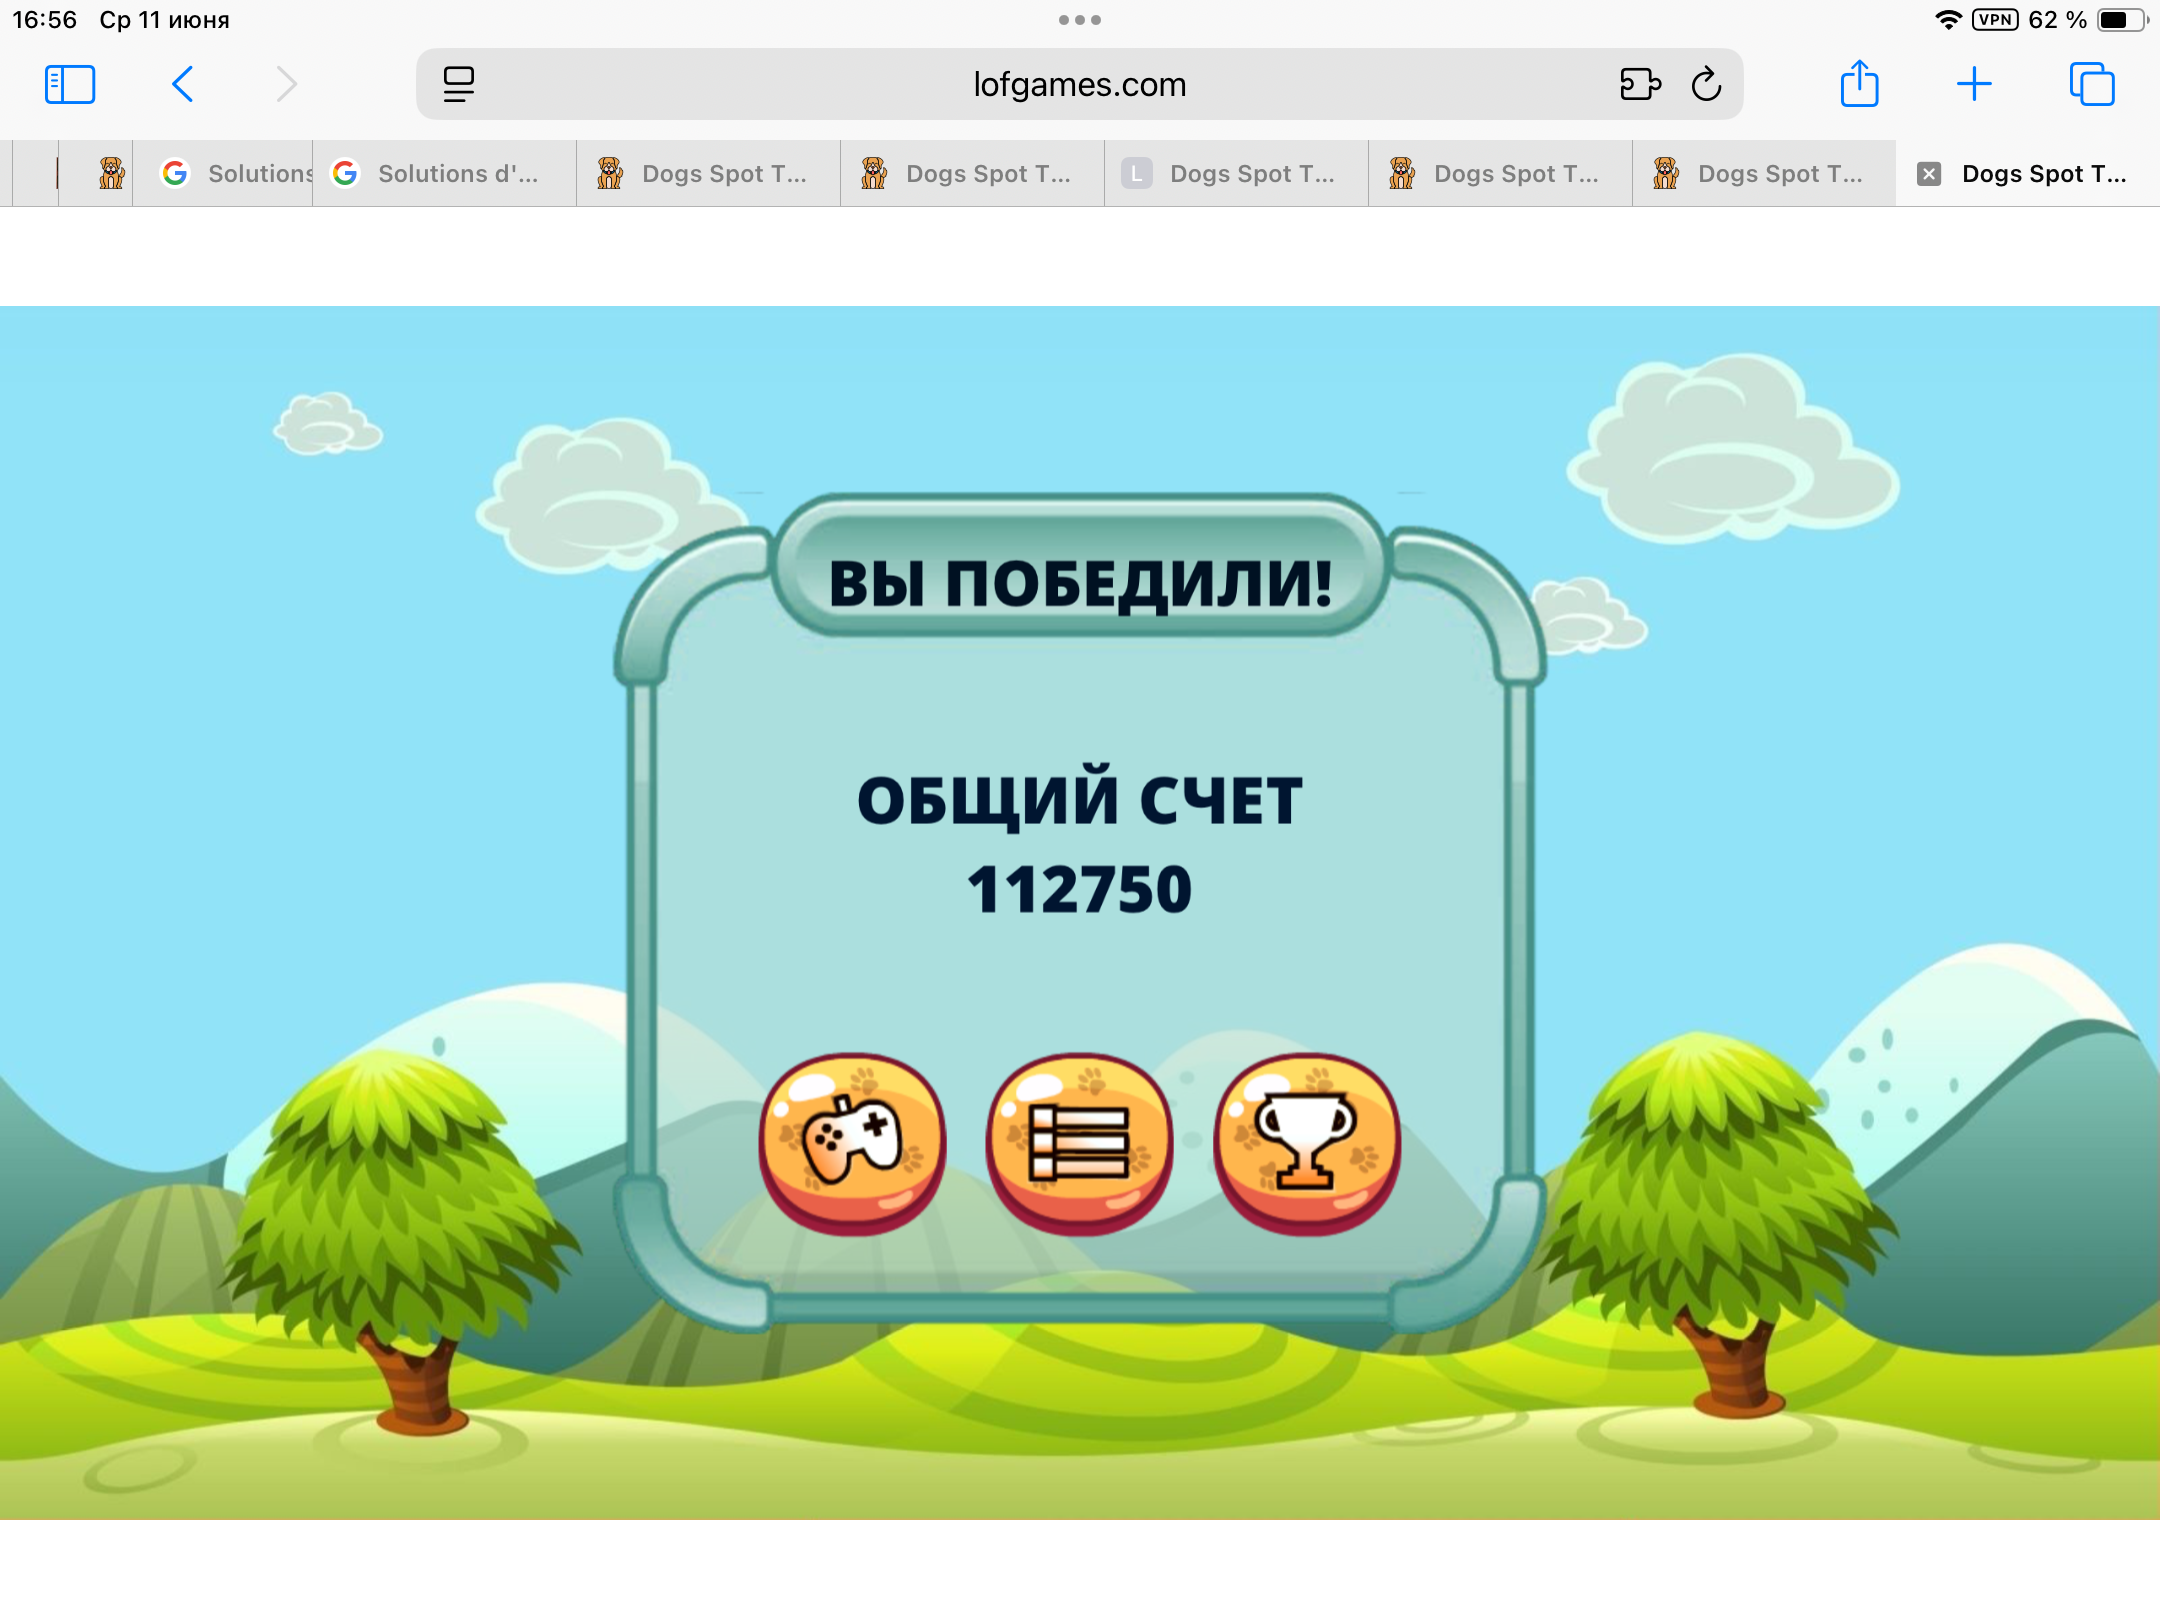Reload the lofgames.com page

coord(1707,85)
